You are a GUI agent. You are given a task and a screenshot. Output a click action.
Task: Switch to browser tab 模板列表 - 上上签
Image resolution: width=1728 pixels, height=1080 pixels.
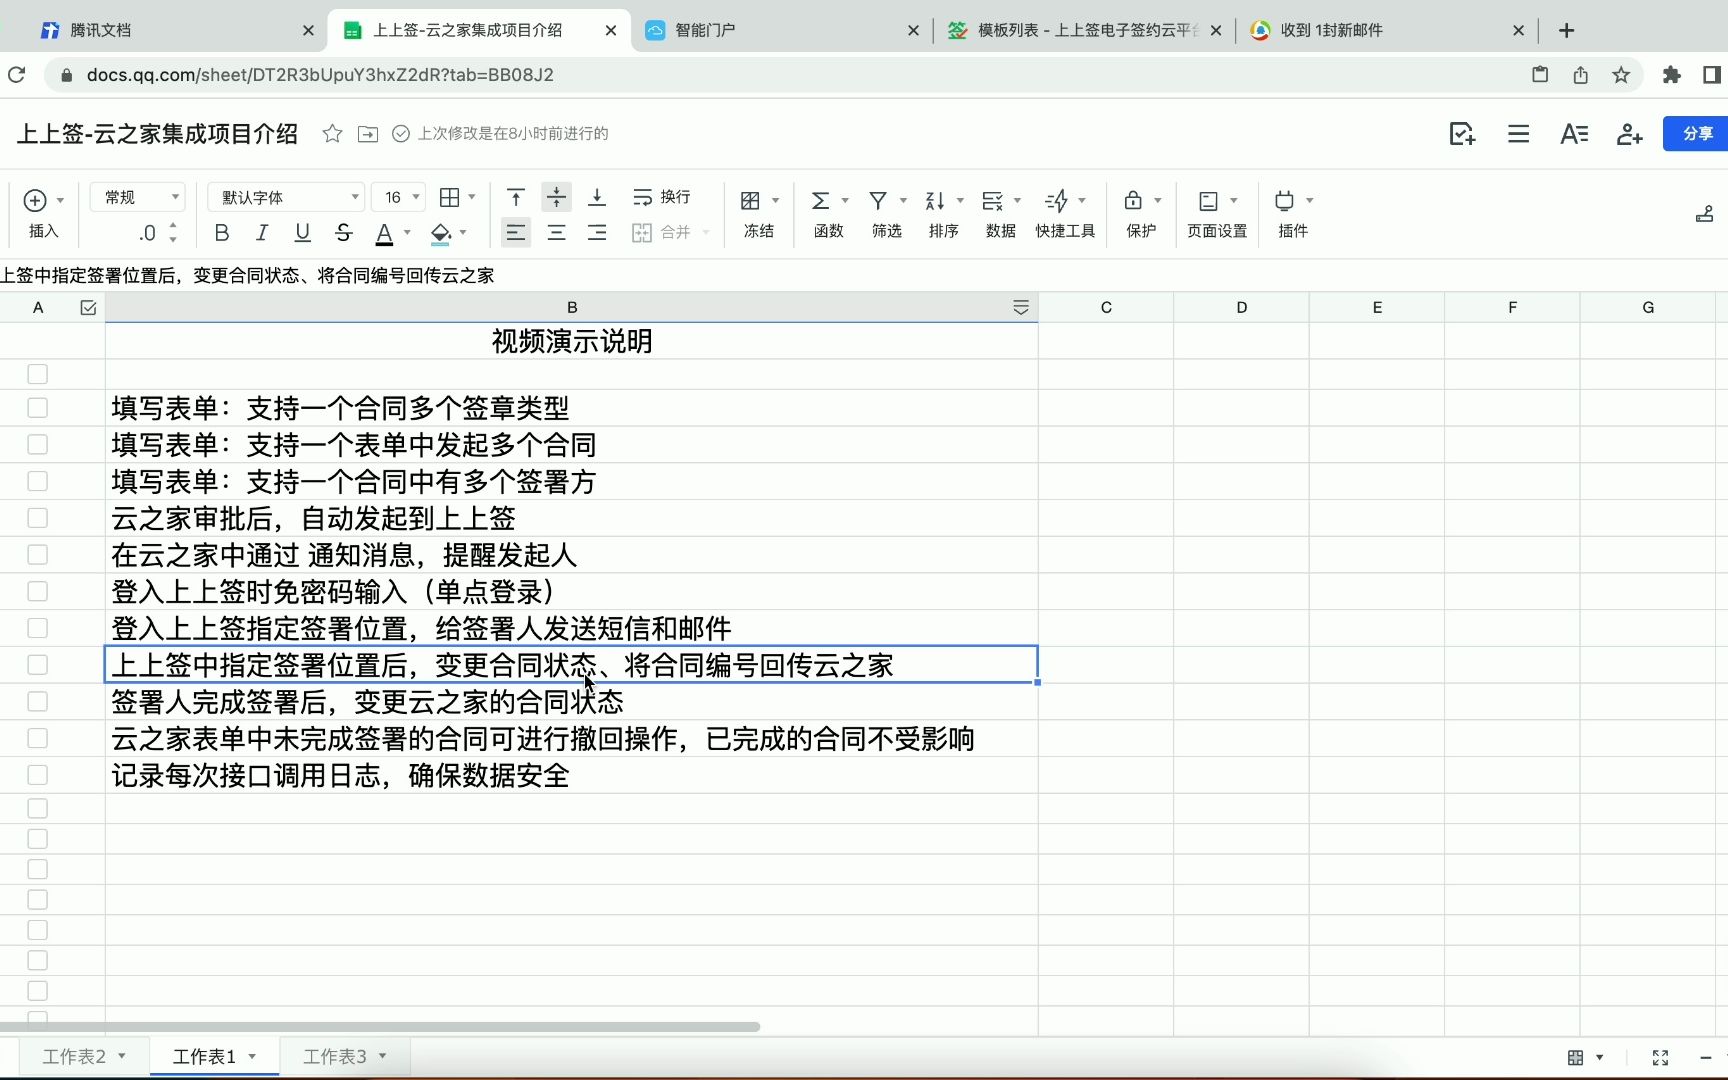click(1085, 30)
